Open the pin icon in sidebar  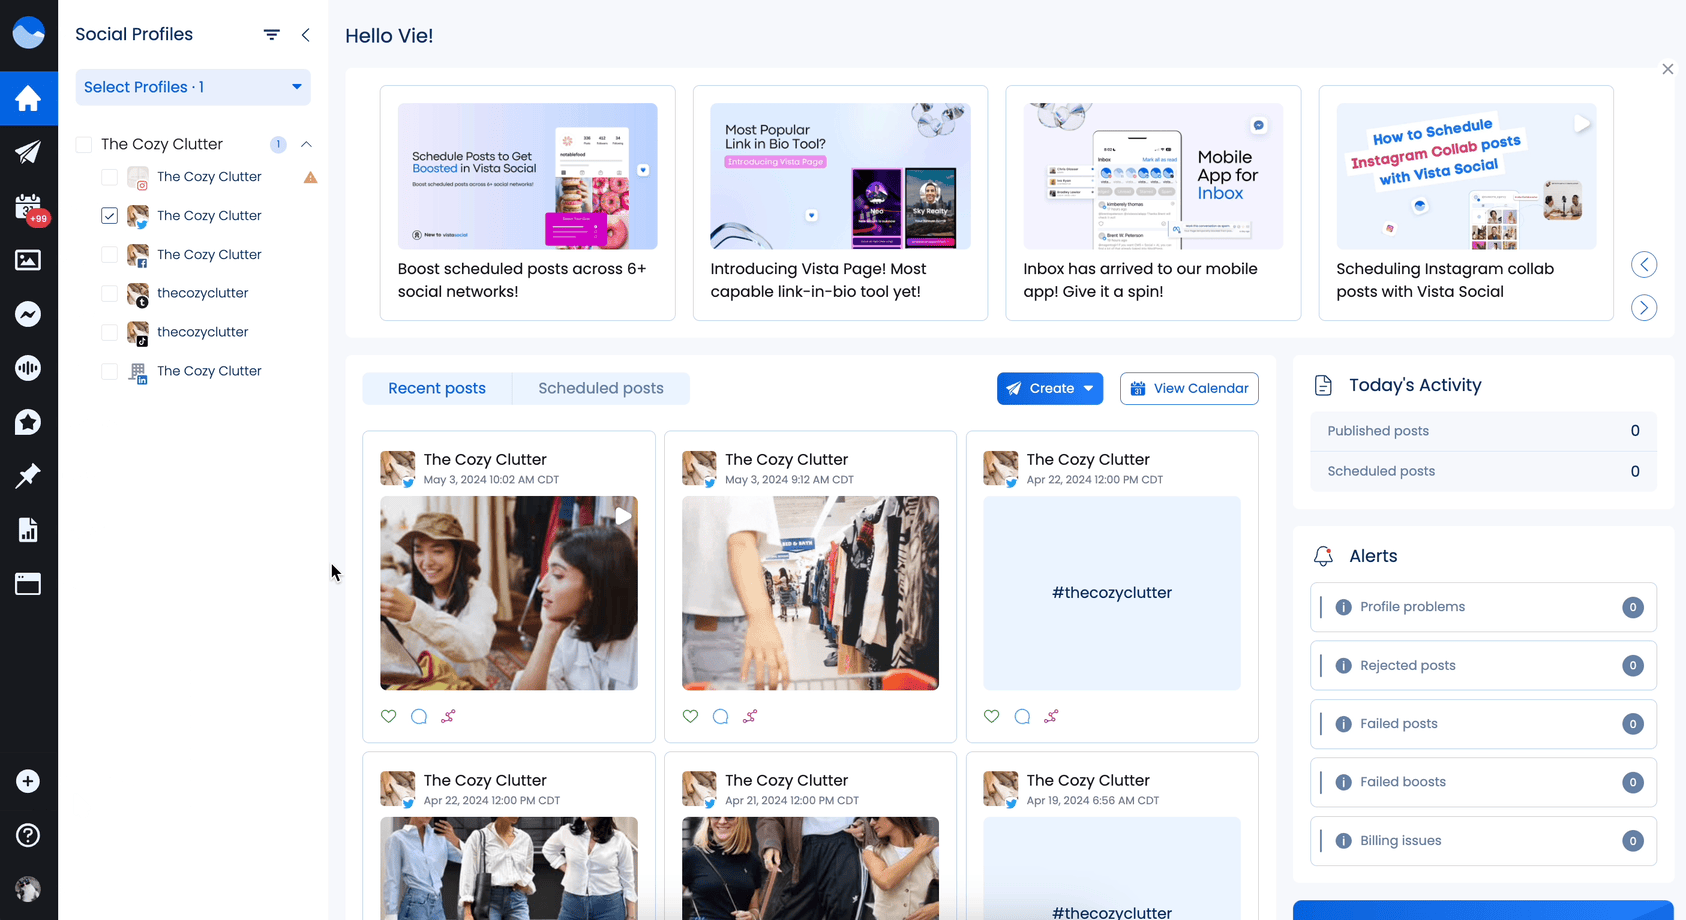[x=28, y=476]
